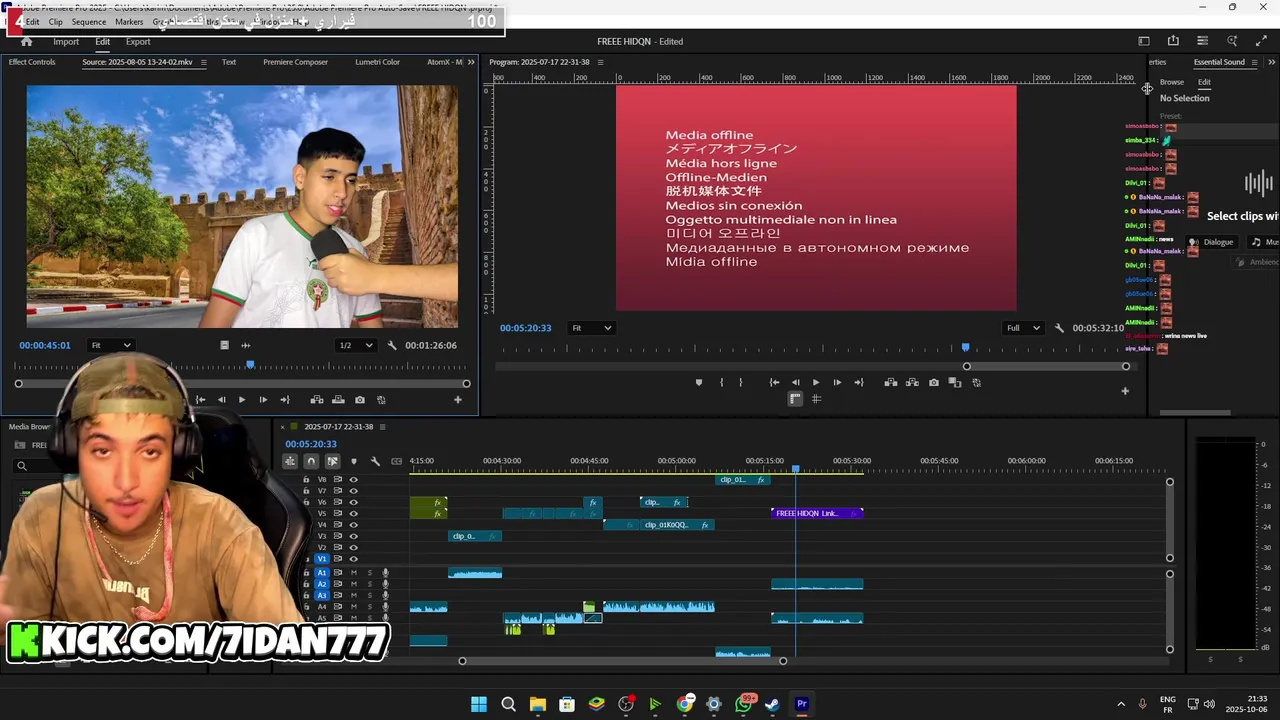The height and width of the screenshot is (720, 1280).
Task: Export frame from Source monitor
Action: point(360,400)
